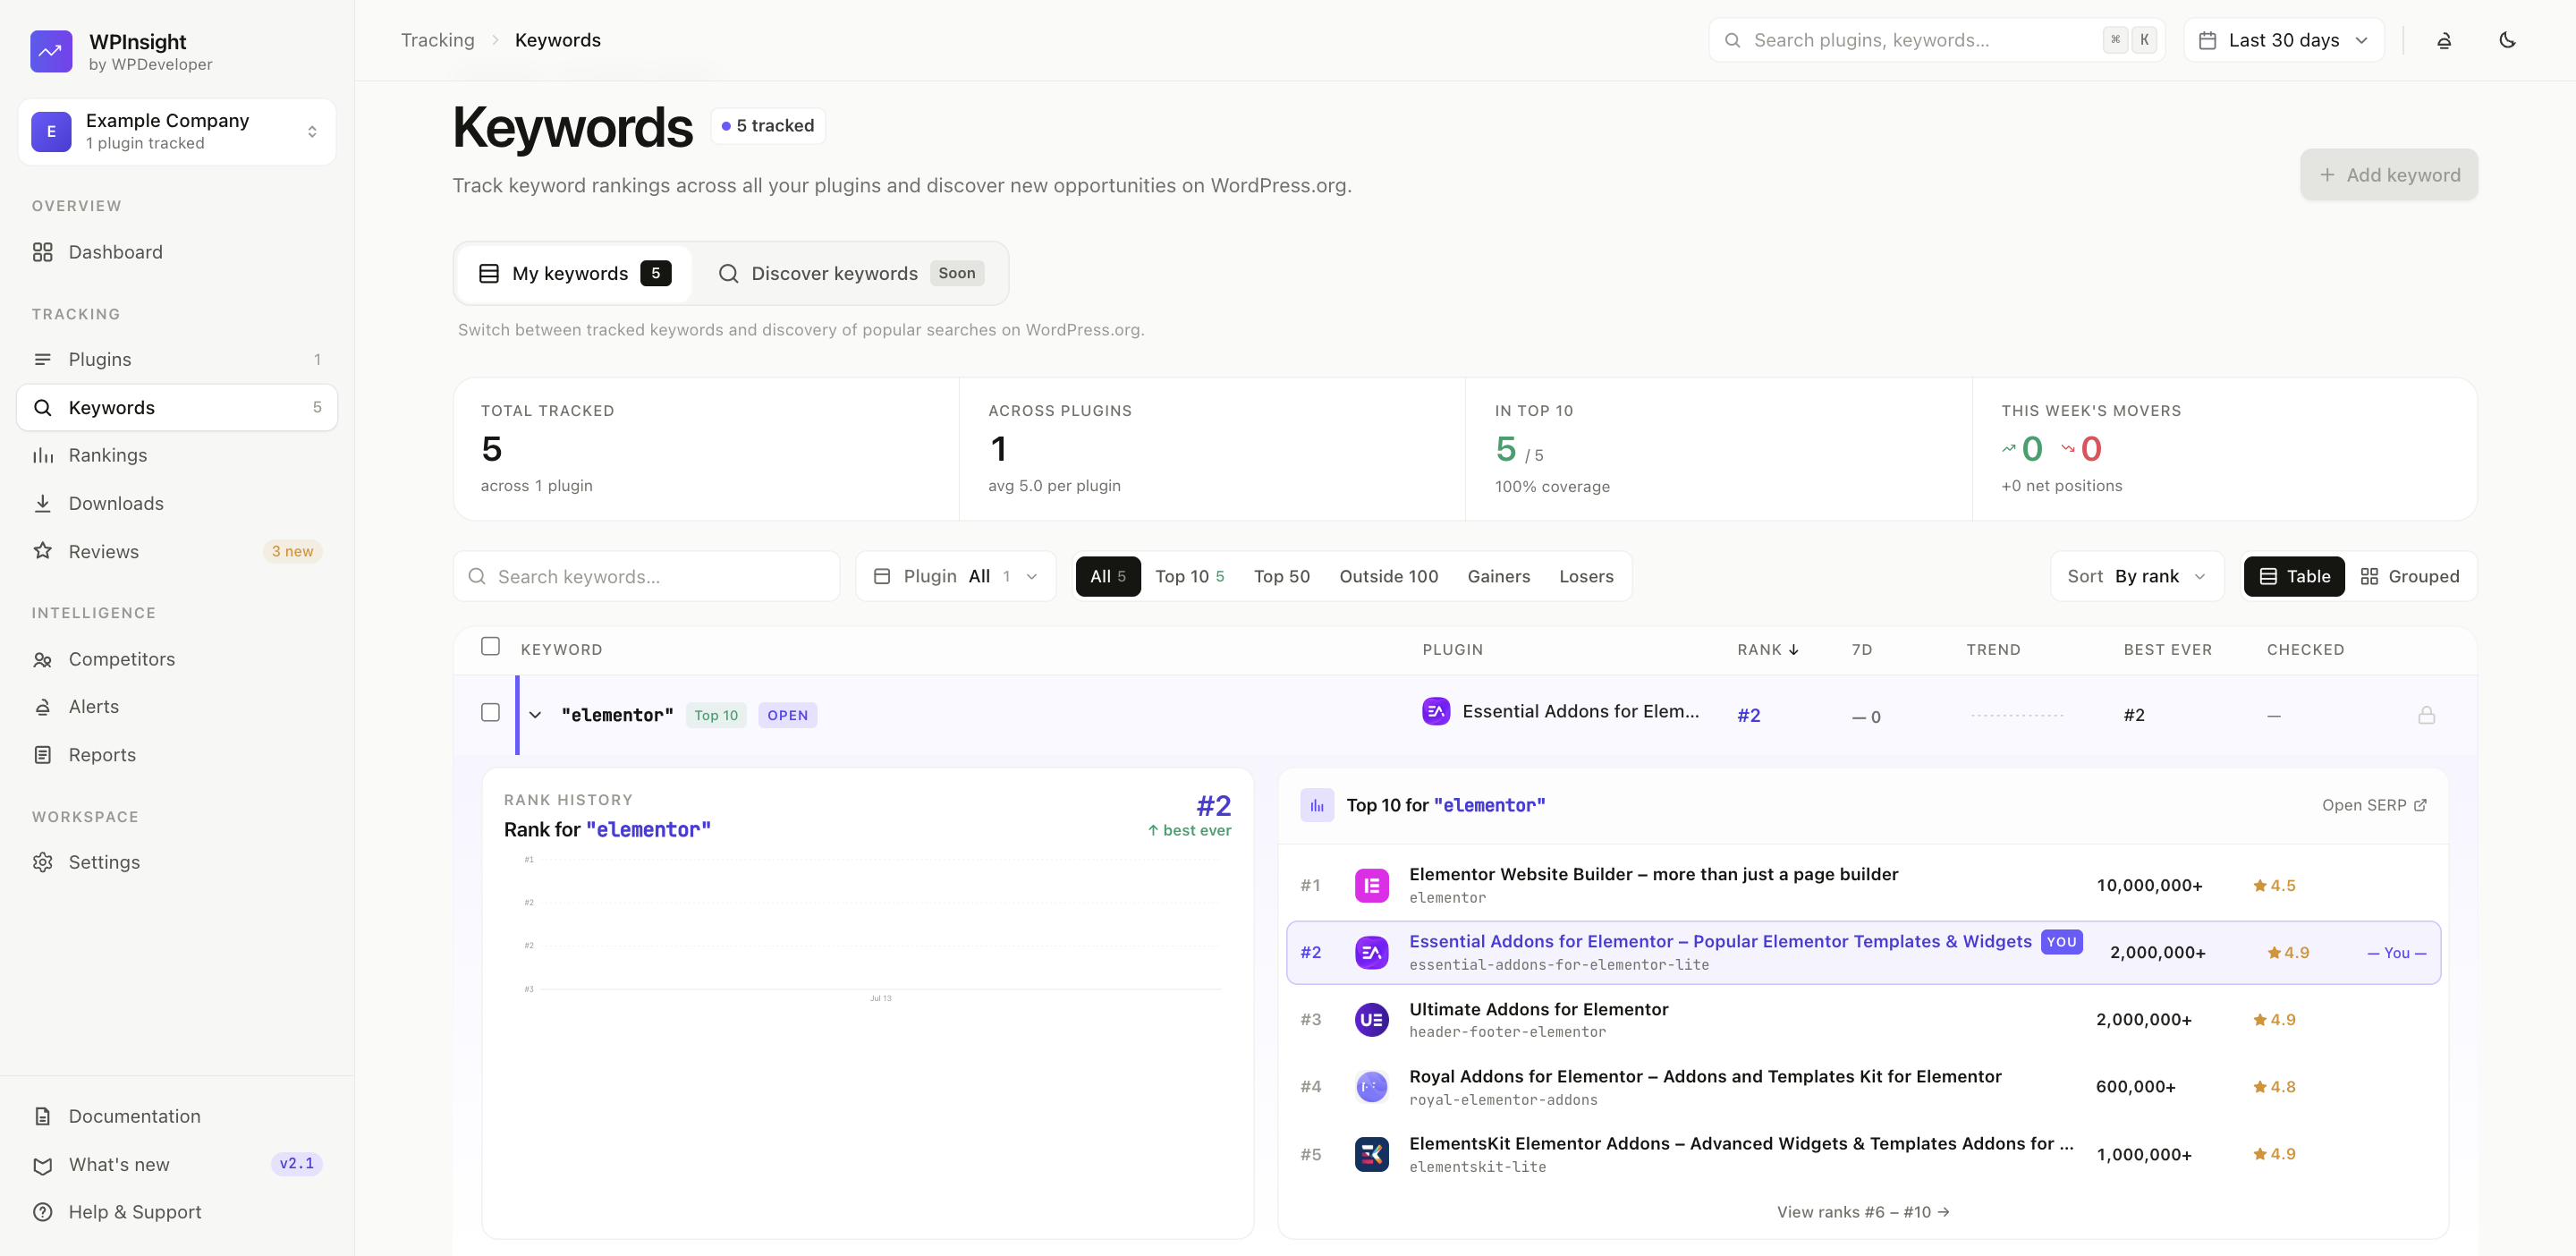
Task: Click the Ultimate Addons for Elementor icon
Action: pos(1371,1019)
